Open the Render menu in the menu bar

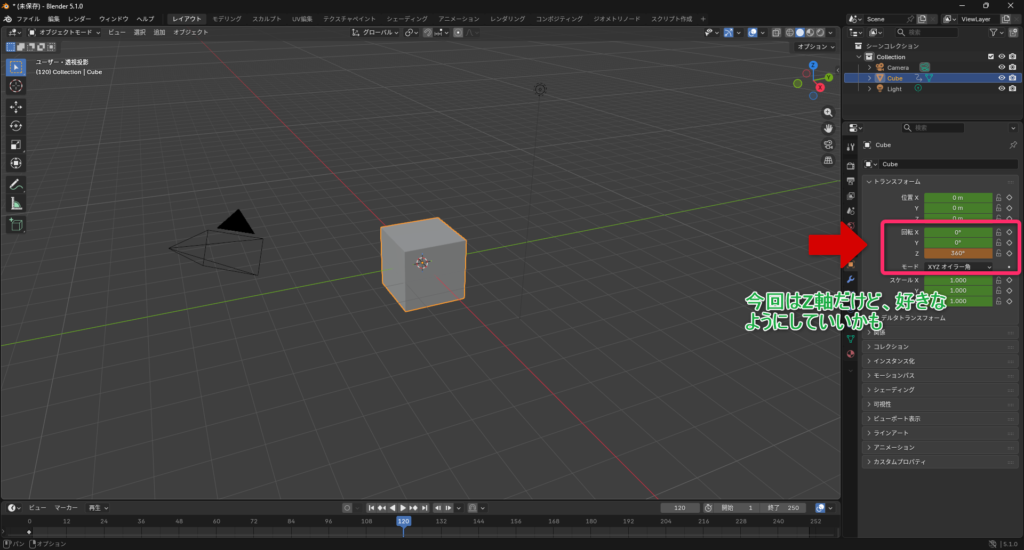tap(79, 19)
